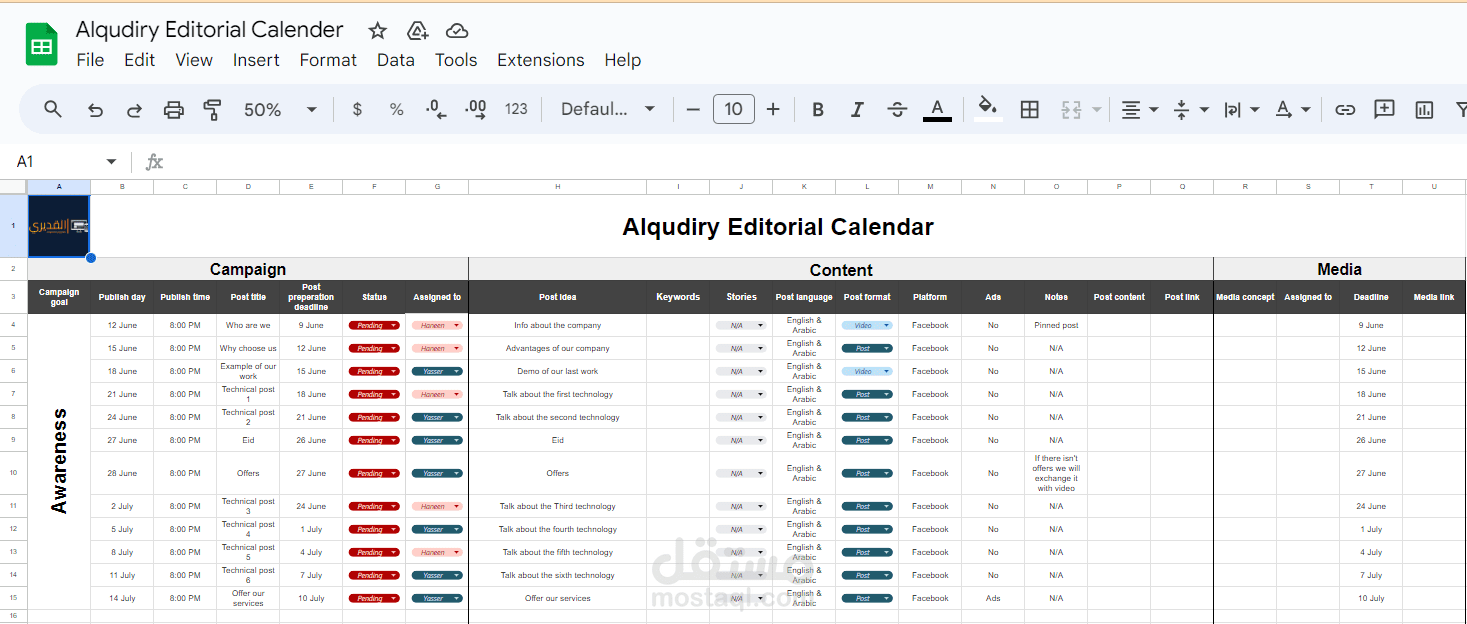This screenshot has height=624, width=1467.
Task: Undo the last action
Action: click(x=95, y=110)
